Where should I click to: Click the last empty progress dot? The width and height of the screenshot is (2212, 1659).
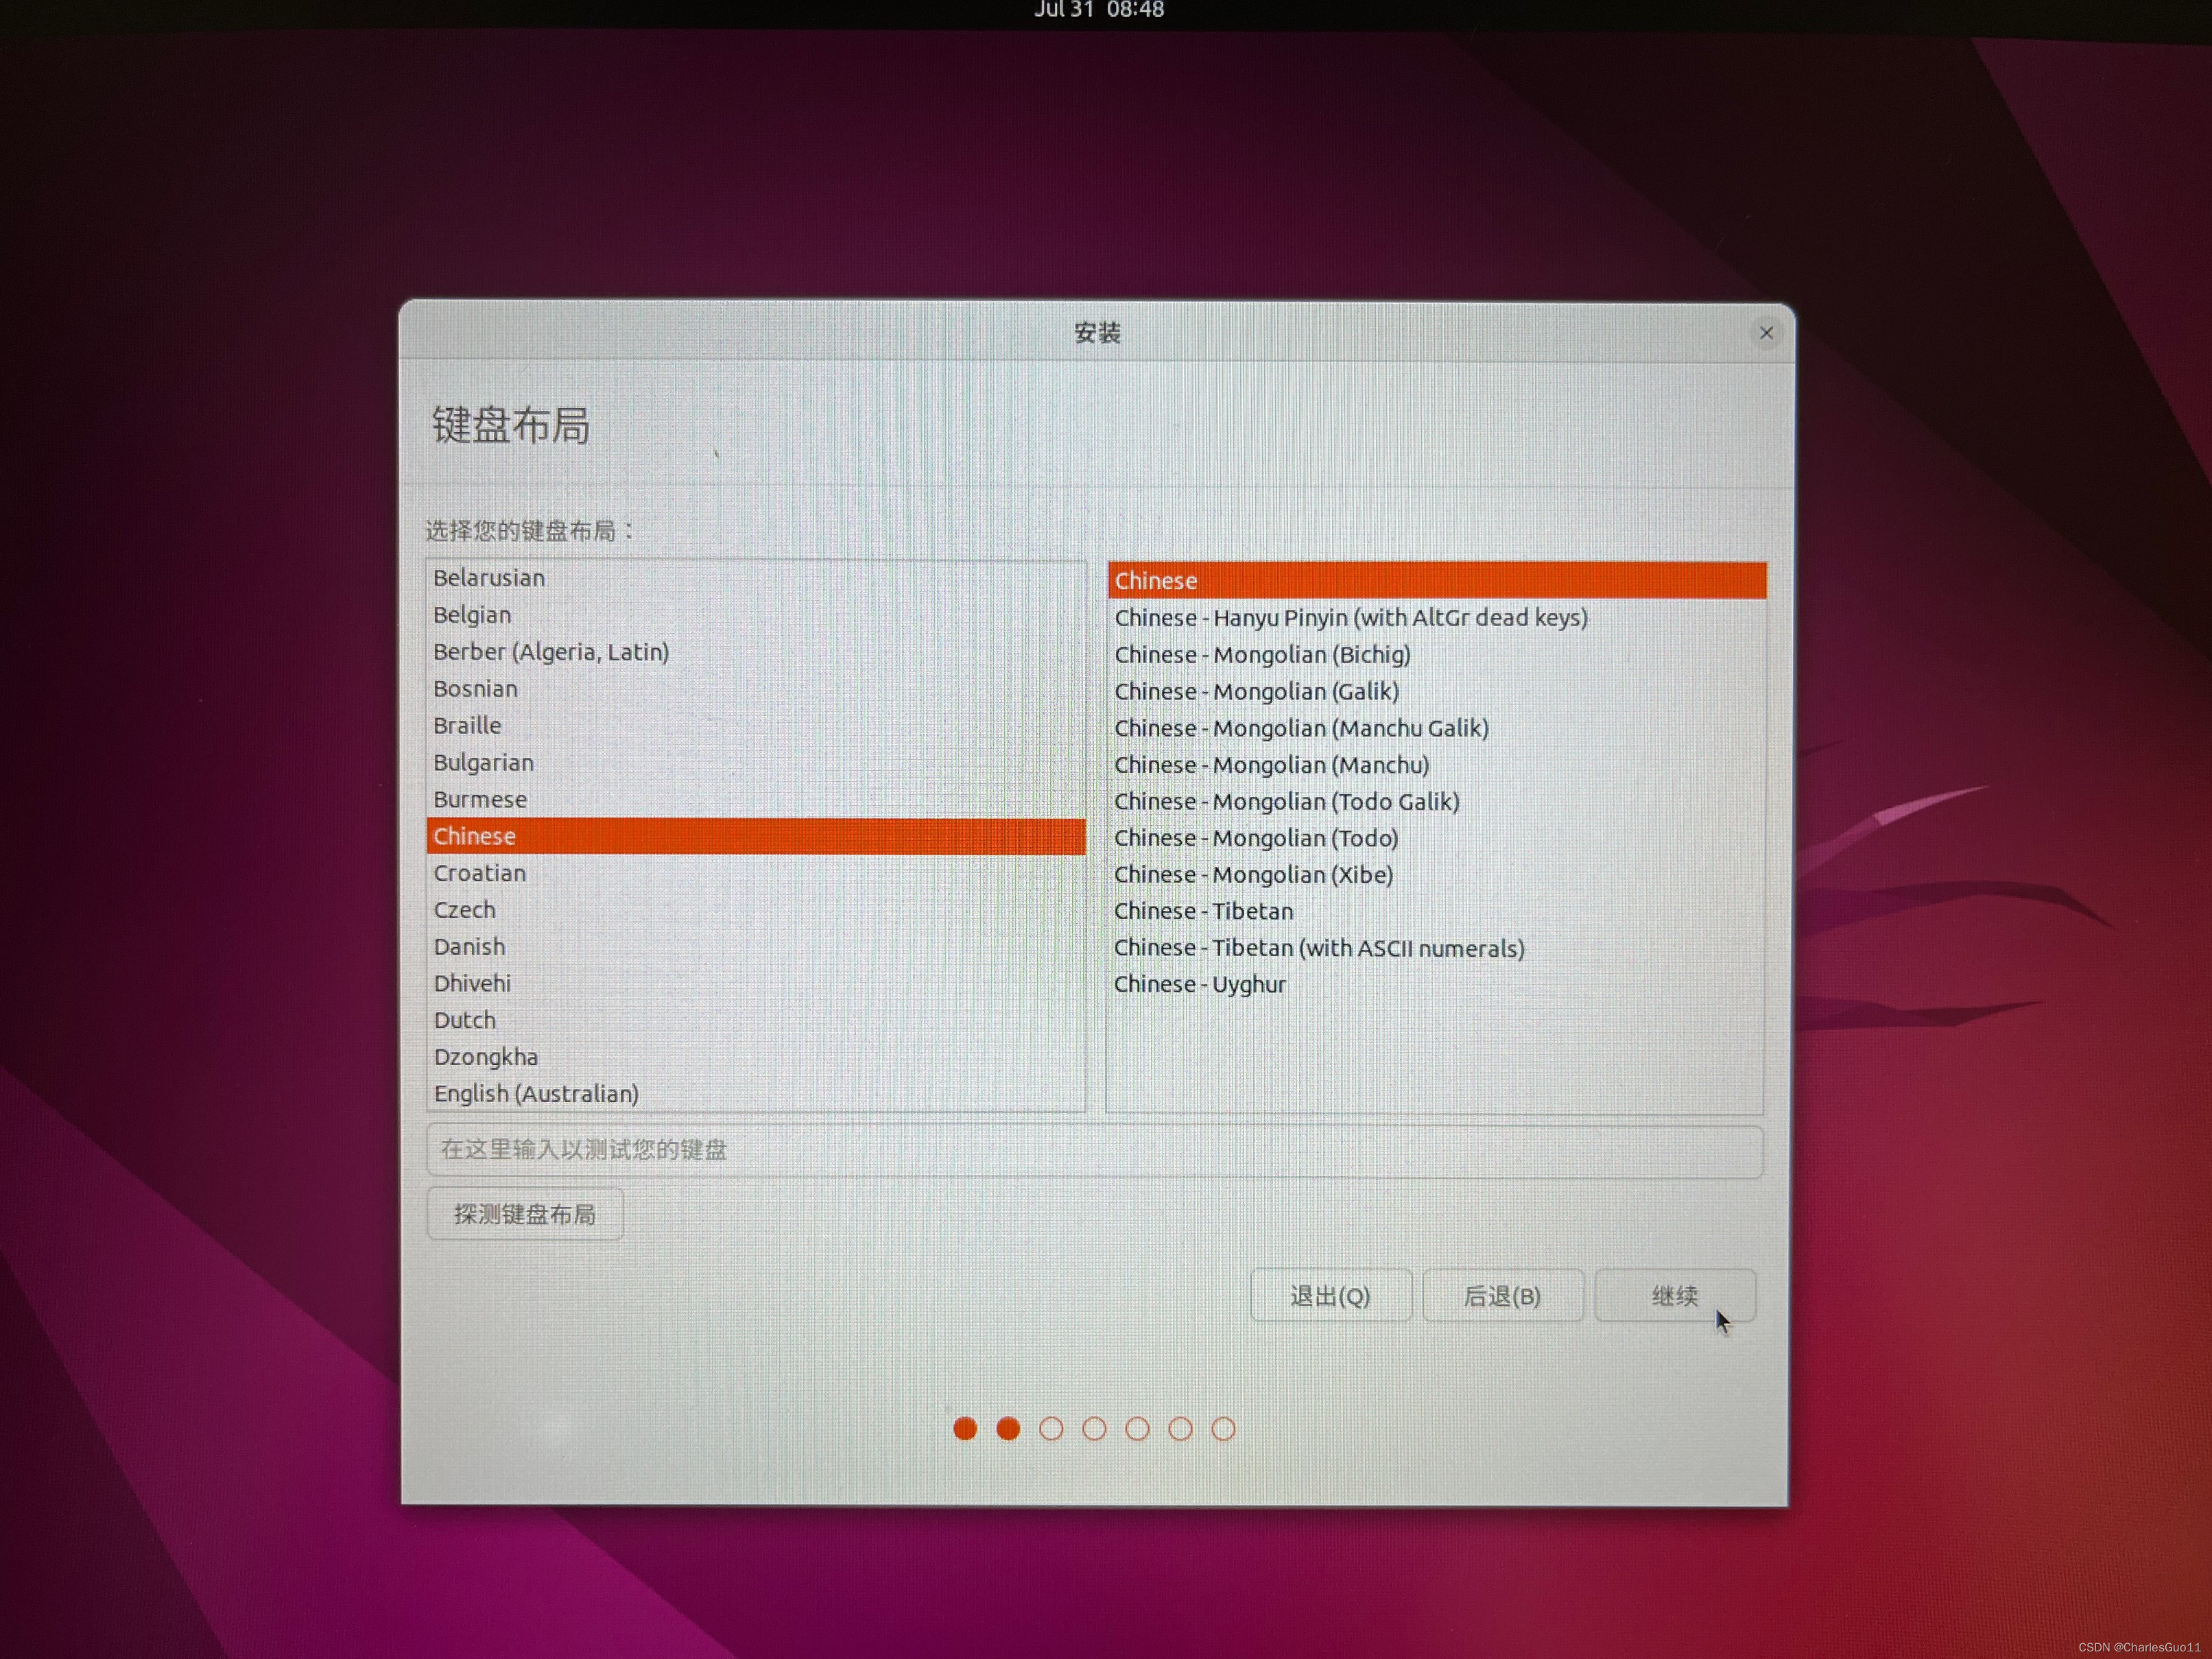(x=1223, y=1429)
